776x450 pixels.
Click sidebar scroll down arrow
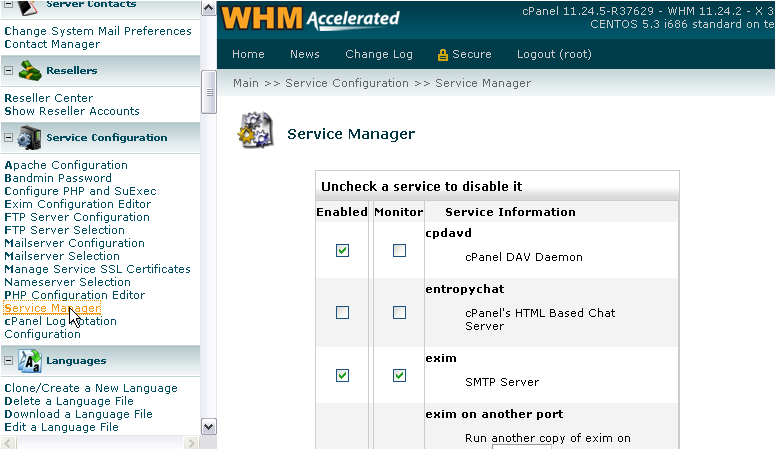coord(209,427)
